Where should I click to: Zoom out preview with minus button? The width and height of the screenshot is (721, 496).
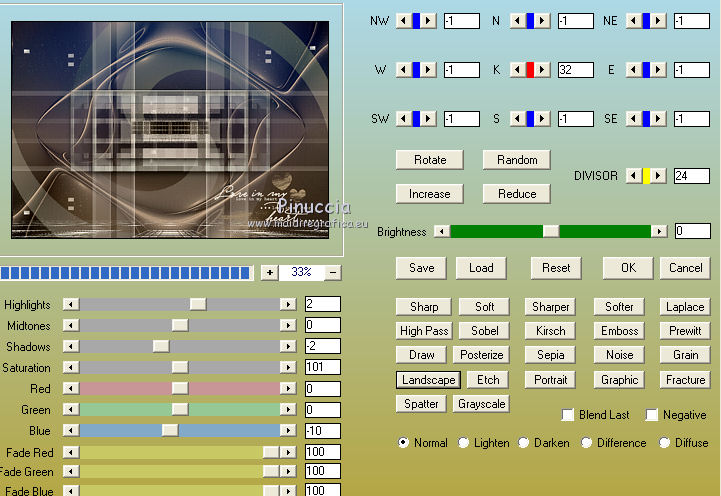(333, 273)
